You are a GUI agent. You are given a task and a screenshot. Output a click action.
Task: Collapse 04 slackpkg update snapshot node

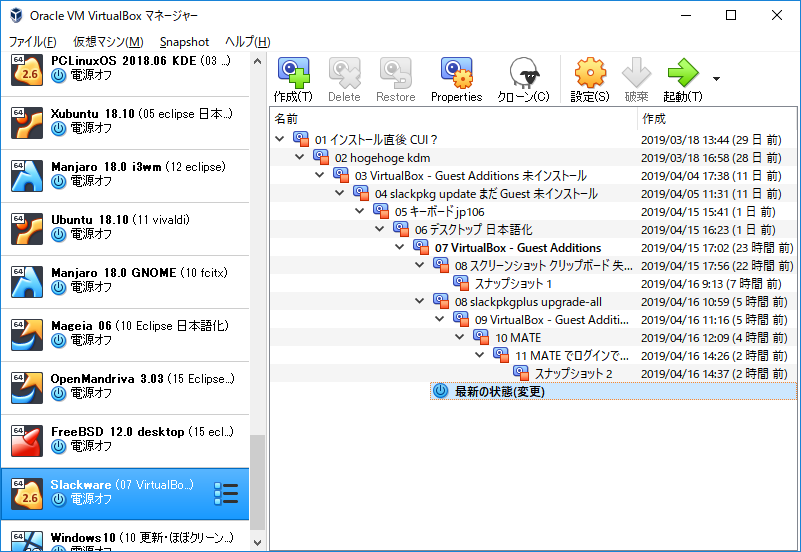point(339,193)
